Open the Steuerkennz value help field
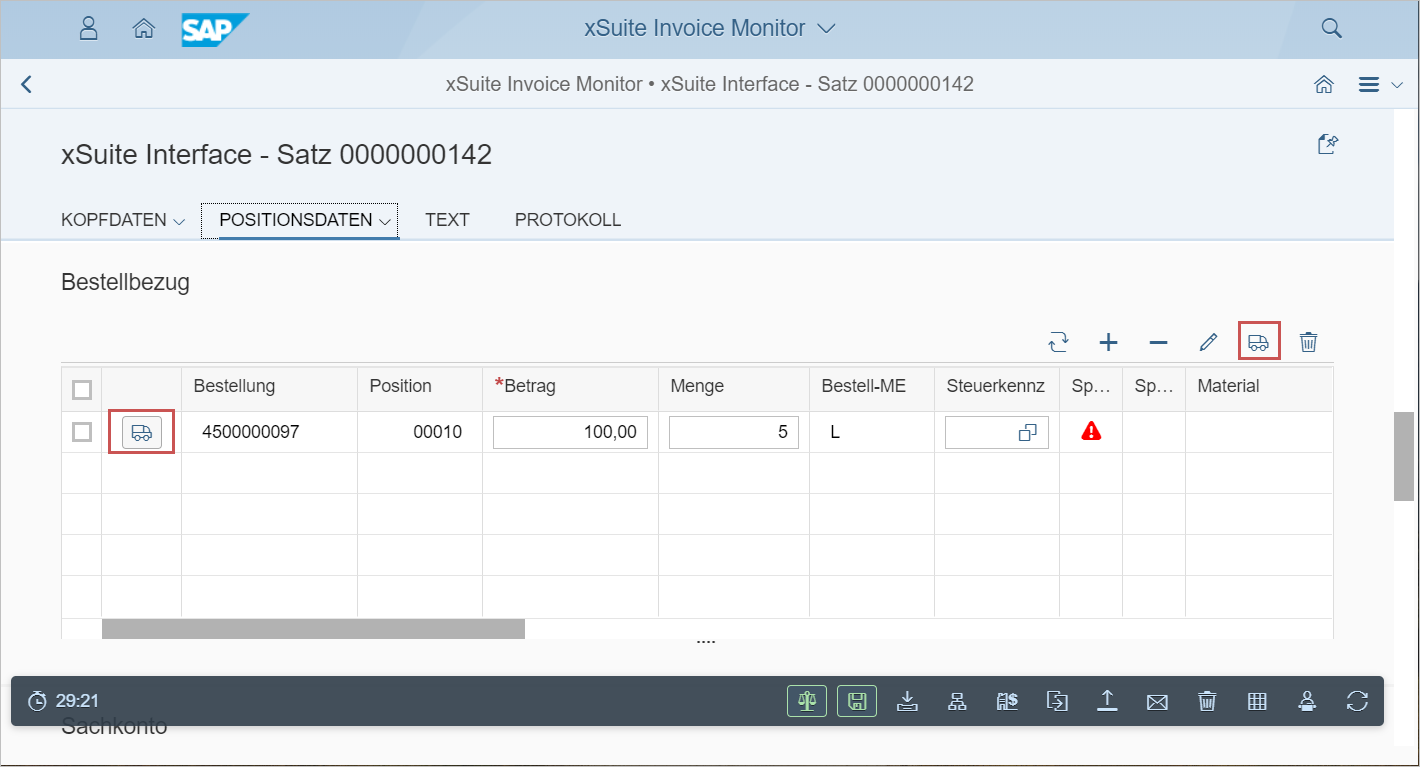This screenshot has height=767, width=1420. (1027, 433)
